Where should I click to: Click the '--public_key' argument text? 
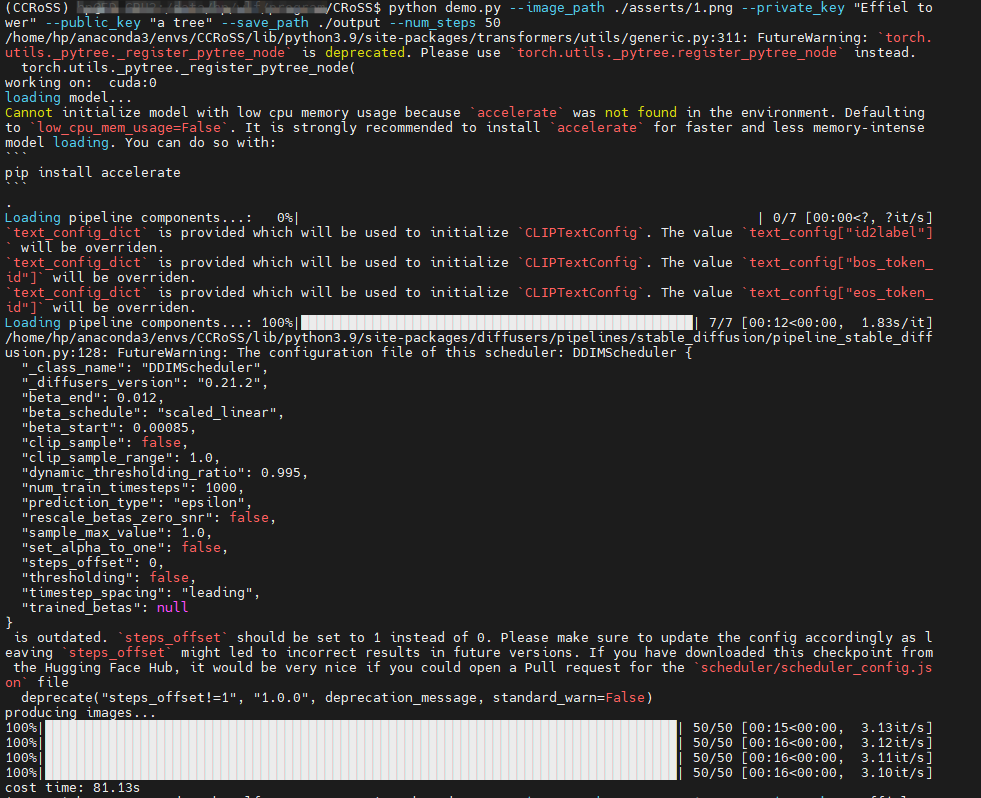point(93,23)
